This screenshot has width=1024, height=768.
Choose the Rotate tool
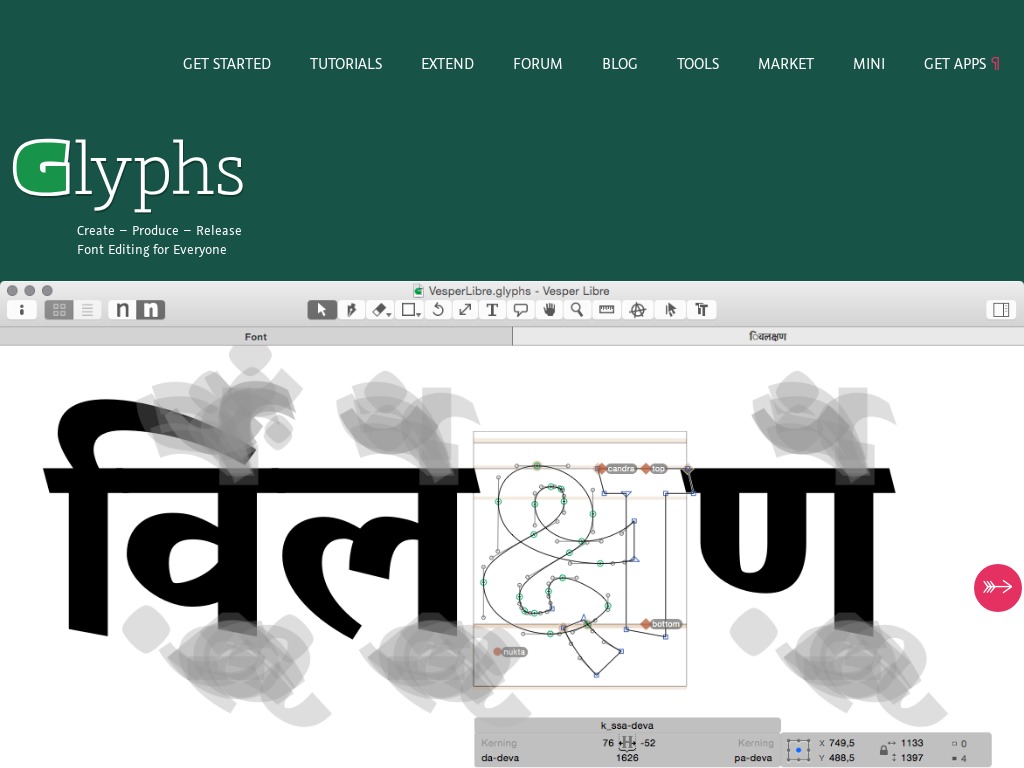(x=438, y=310)
